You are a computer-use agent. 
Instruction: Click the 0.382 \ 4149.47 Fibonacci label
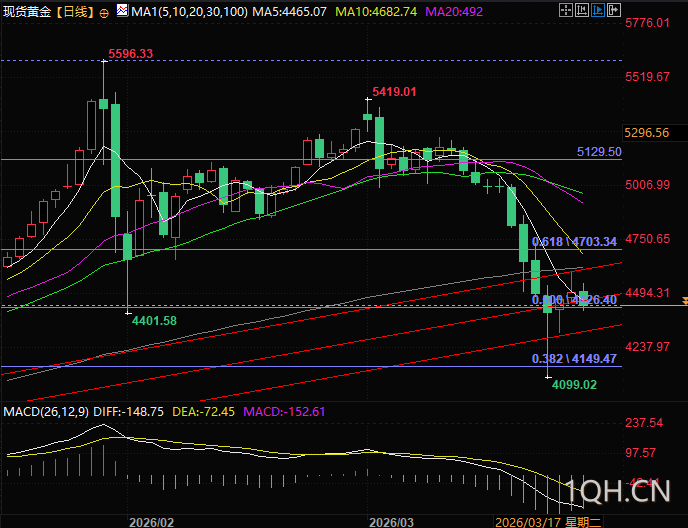click(574, 359)
